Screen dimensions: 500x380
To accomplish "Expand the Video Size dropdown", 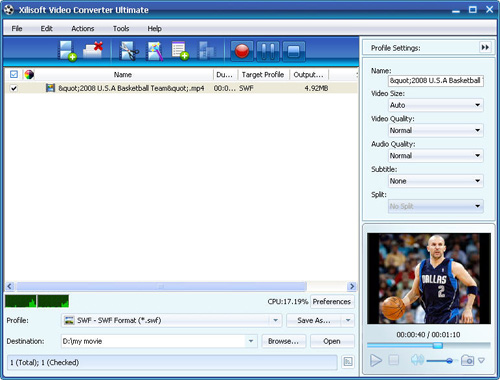I will 477,105.
